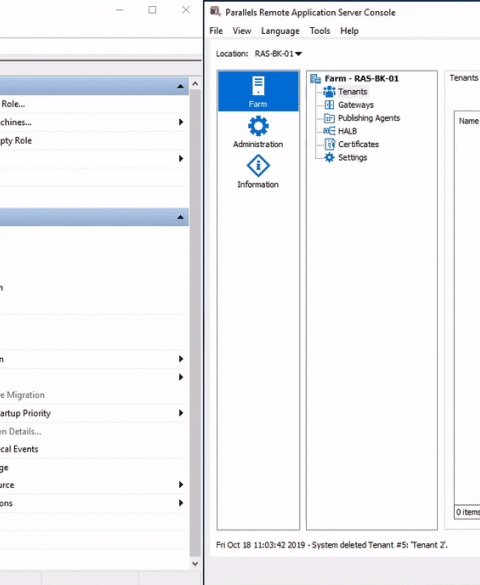Collapse the upper actions section header
The width and height of the screenshot is (480, 585).
[x=181, y=86]
